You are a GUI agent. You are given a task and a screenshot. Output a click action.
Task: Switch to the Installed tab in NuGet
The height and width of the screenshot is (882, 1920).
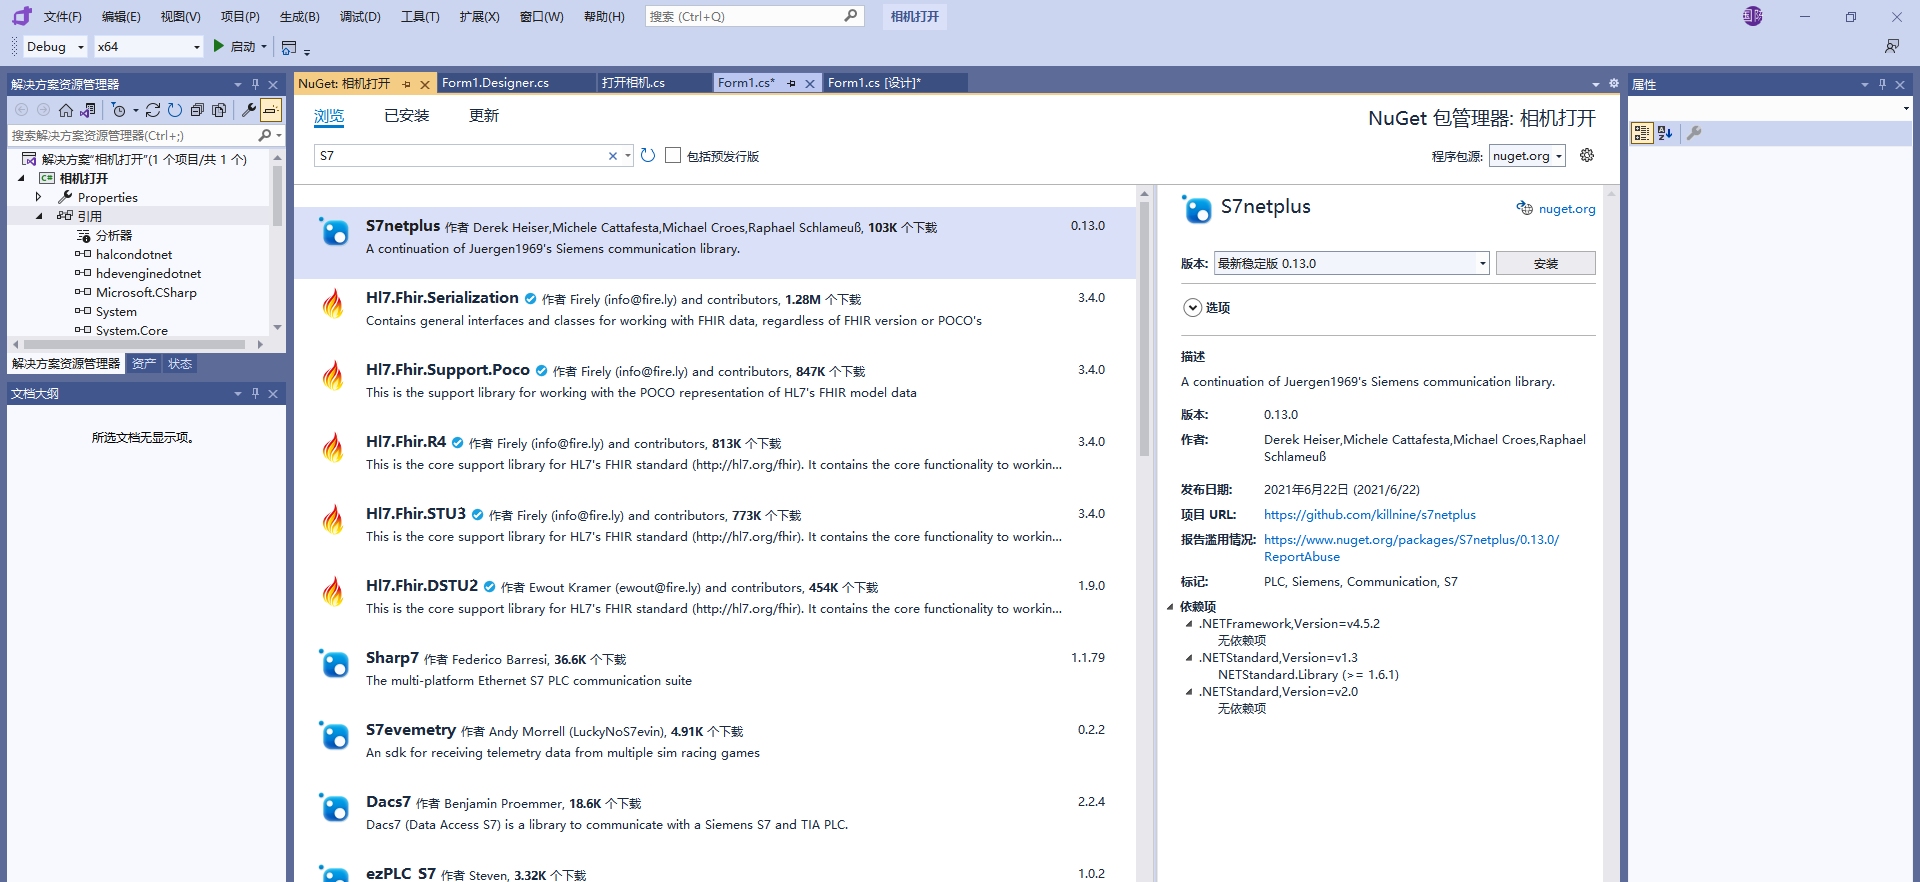[x=407, y=116]
